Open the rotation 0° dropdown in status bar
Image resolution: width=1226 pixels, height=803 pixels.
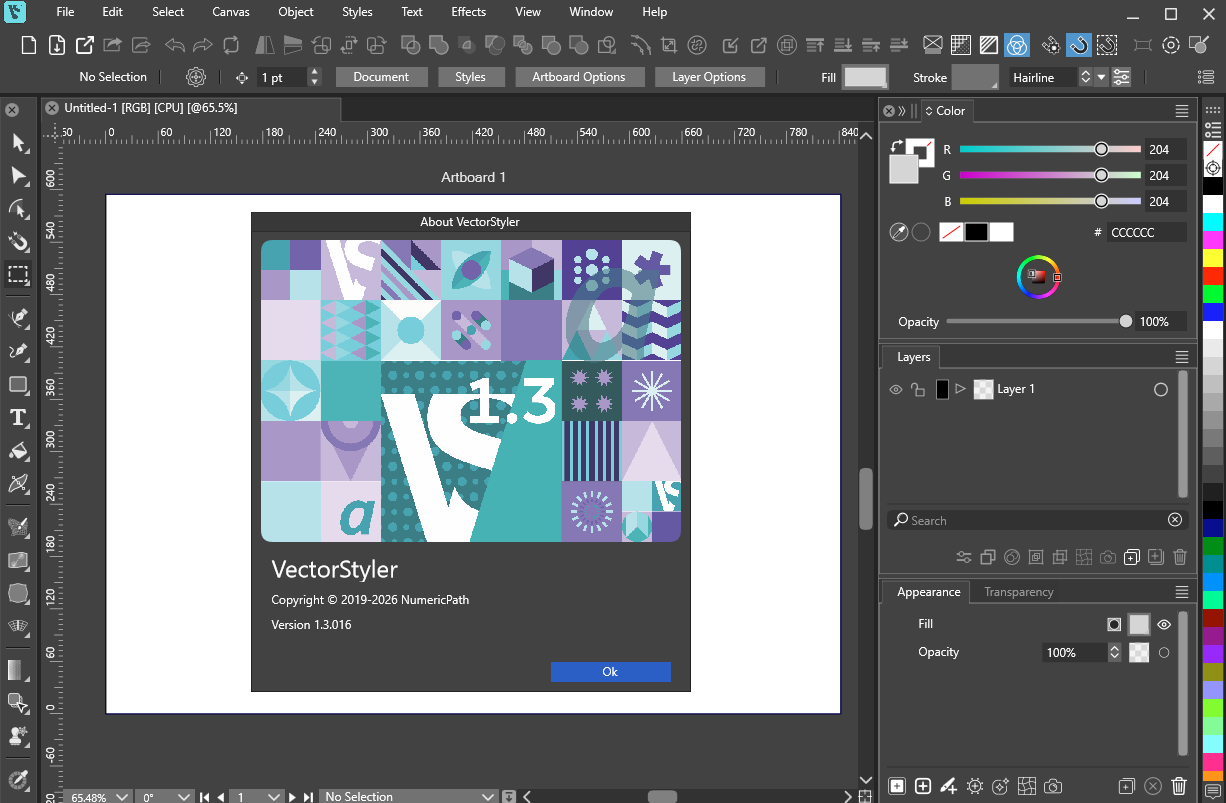coord(183,797)
